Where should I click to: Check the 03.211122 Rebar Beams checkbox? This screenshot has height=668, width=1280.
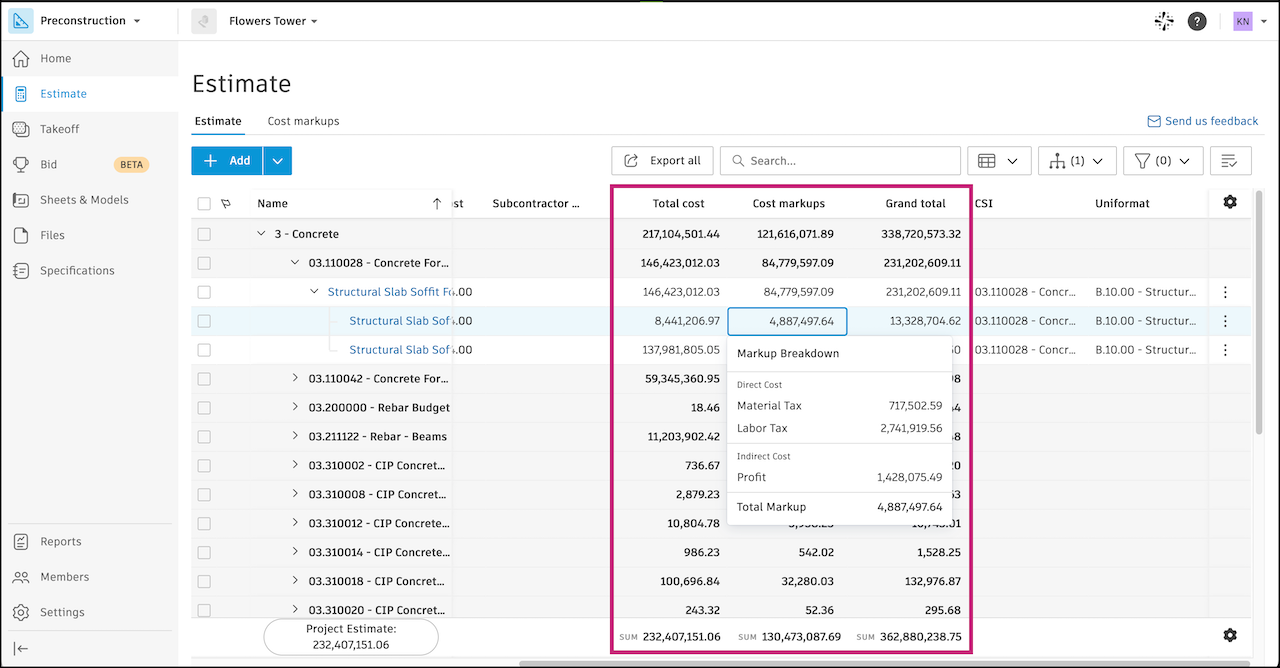(204, 437)
